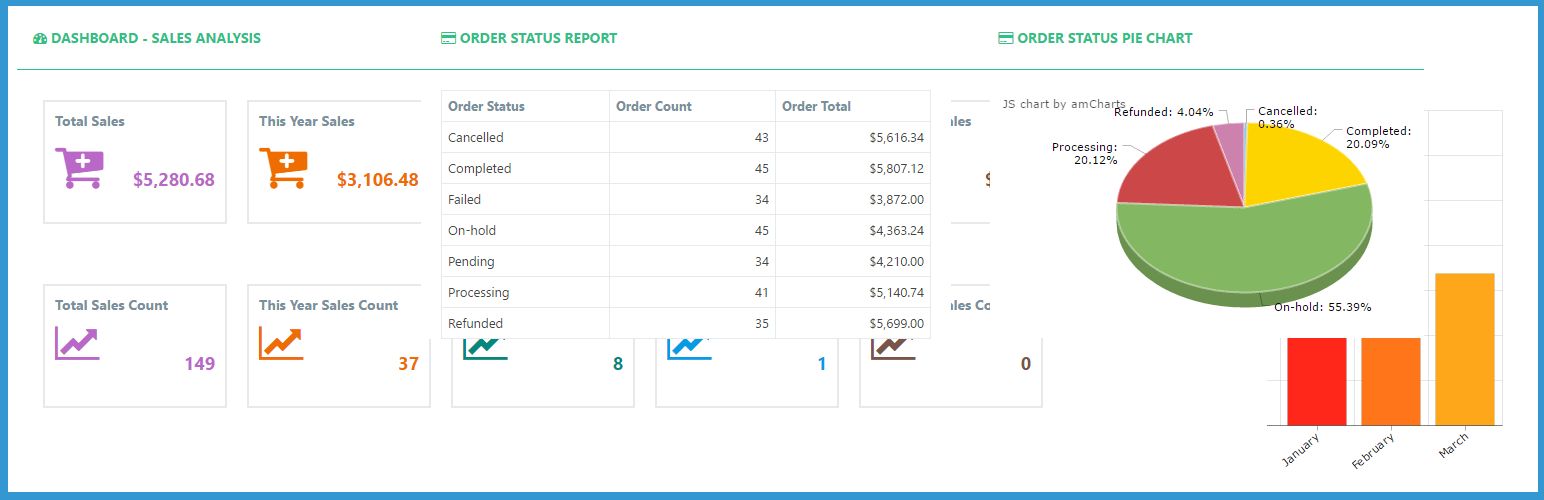The width and height of the screenshot is (1544, 500).
Task: Open the JS chart by amCharts link
Action: pyautogui.click(x=1063, y=104)
